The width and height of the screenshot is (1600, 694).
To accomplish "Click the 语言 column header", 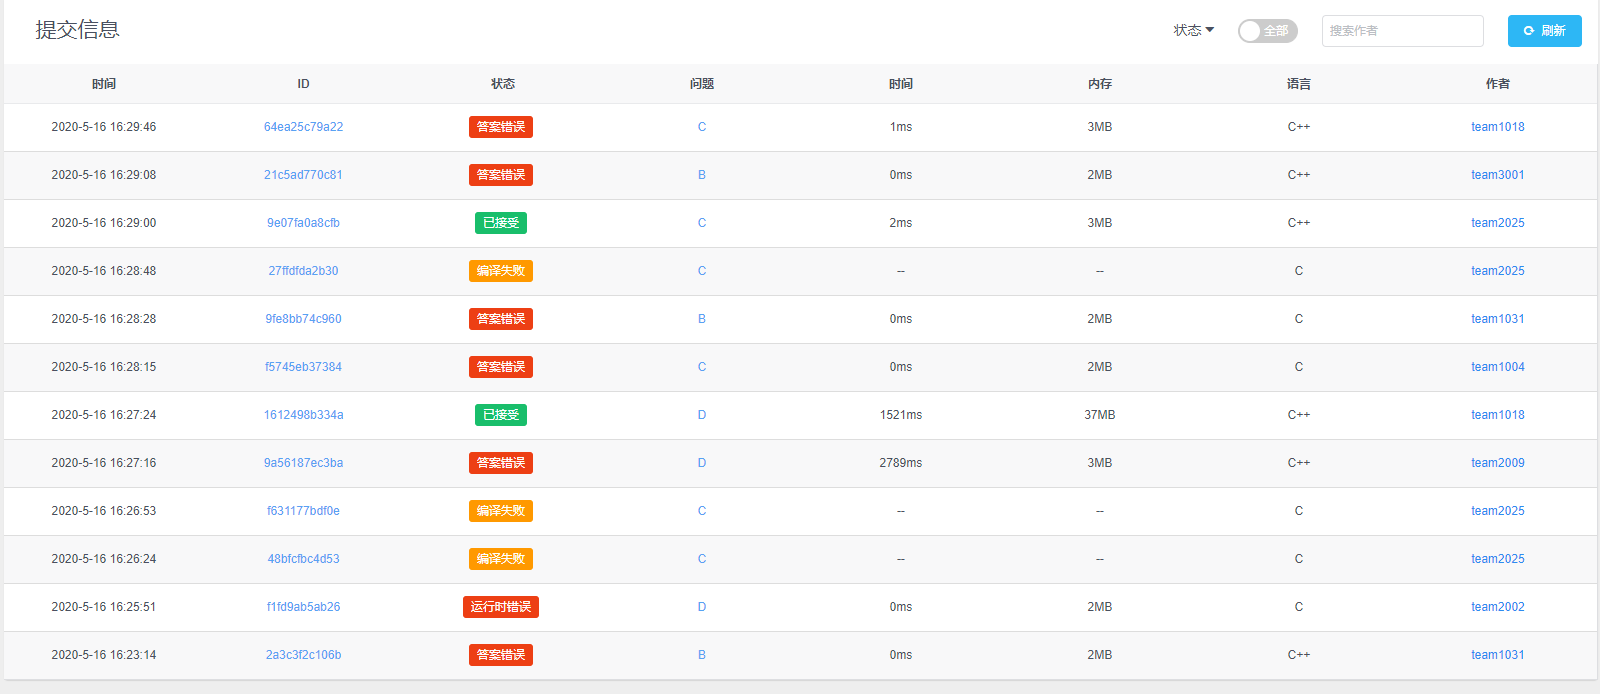I will (x=1298, y=84).
